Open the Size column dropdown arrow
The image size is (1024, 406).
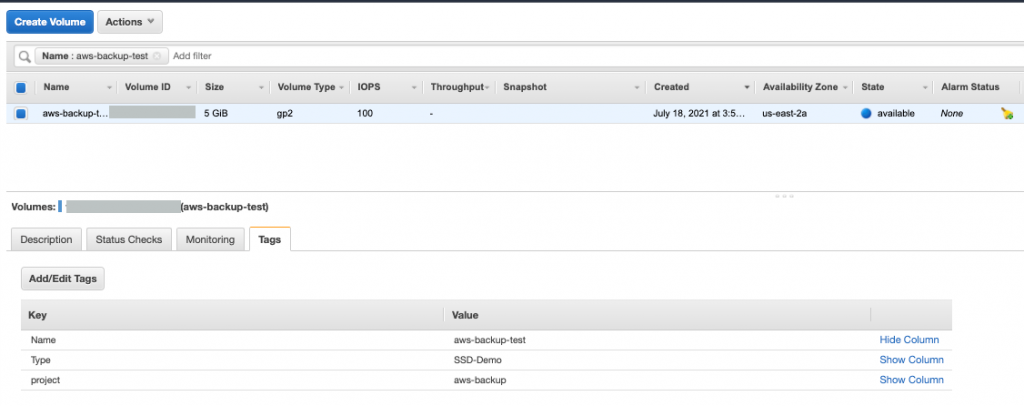point(261,87)
